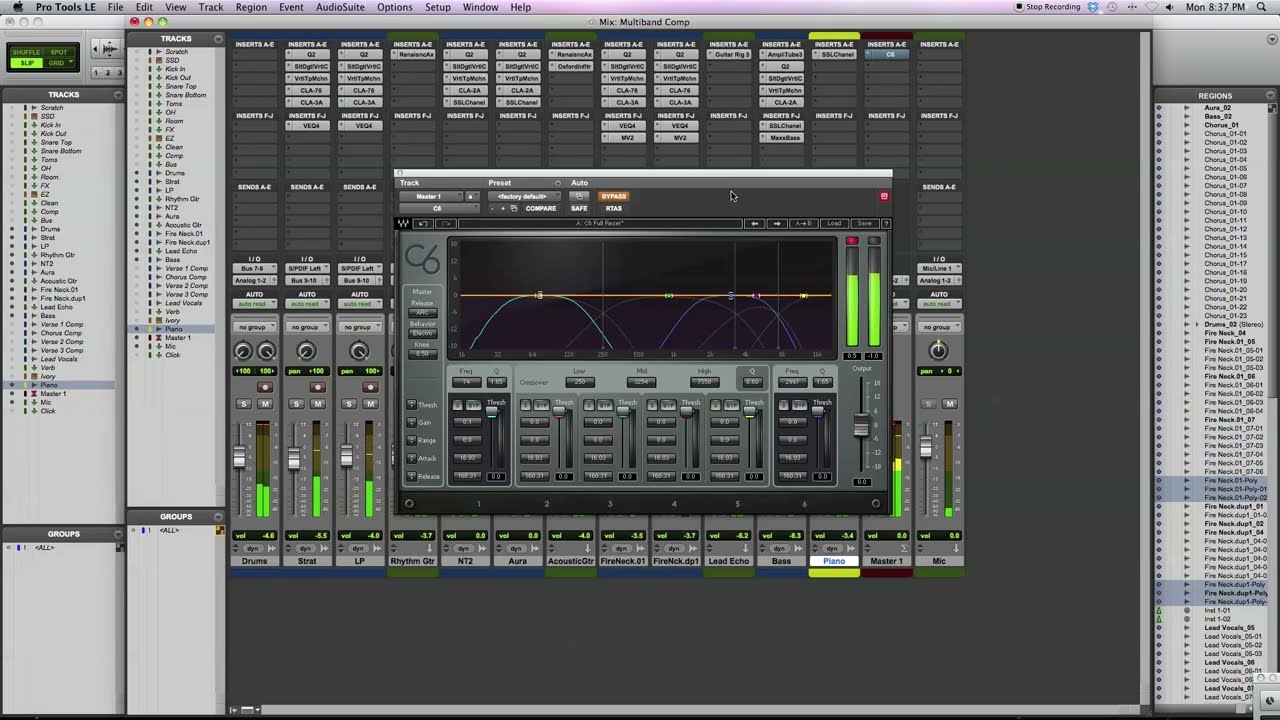This screenshot has width=1280, height=720.
Task: Click the COMPARE button on the plugin
Action: tap(541, 208)
